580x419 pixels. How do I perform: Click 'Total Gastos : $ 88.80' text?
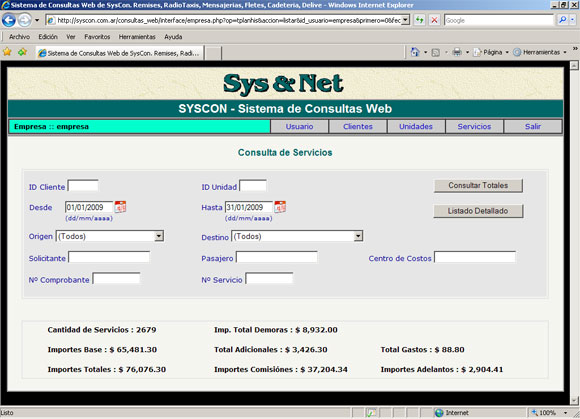coord(422,349)
